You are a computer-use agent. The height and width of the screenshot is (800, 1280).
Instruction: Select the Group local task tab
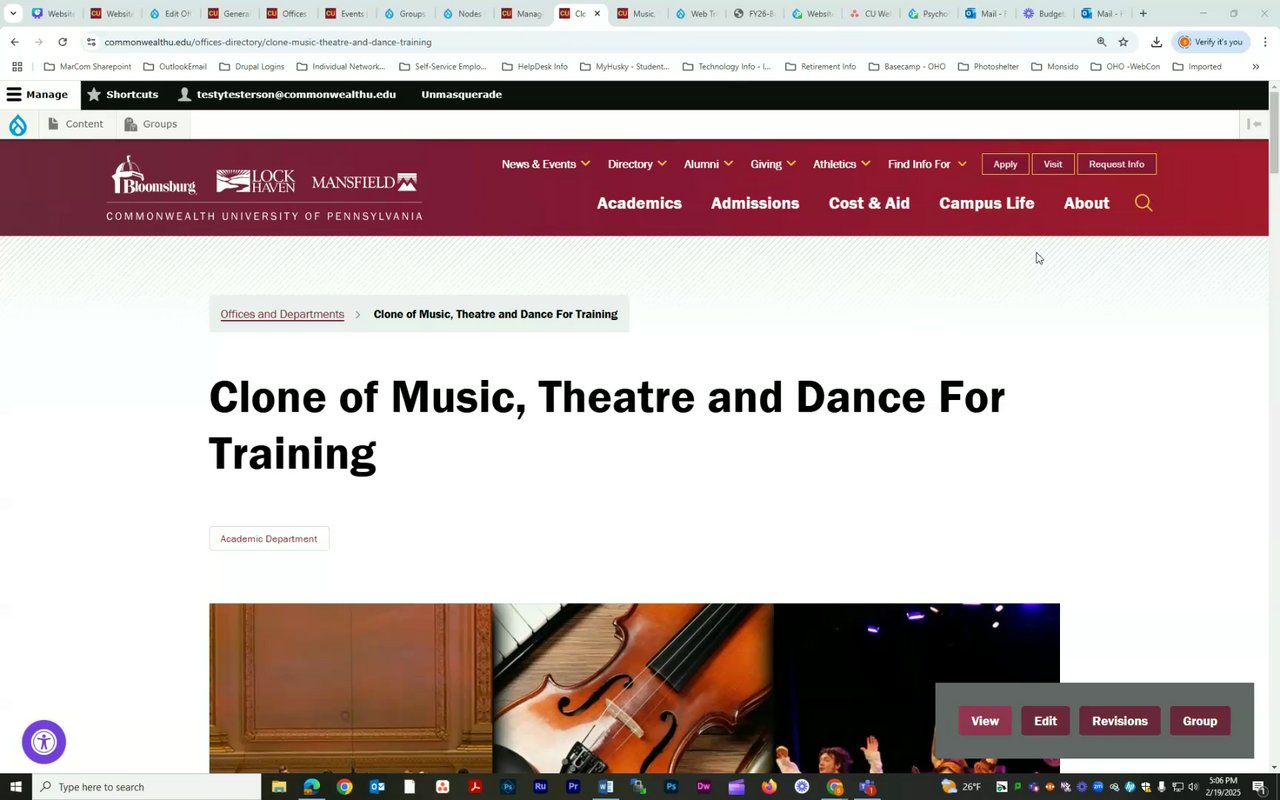[x=1200, y=721]
